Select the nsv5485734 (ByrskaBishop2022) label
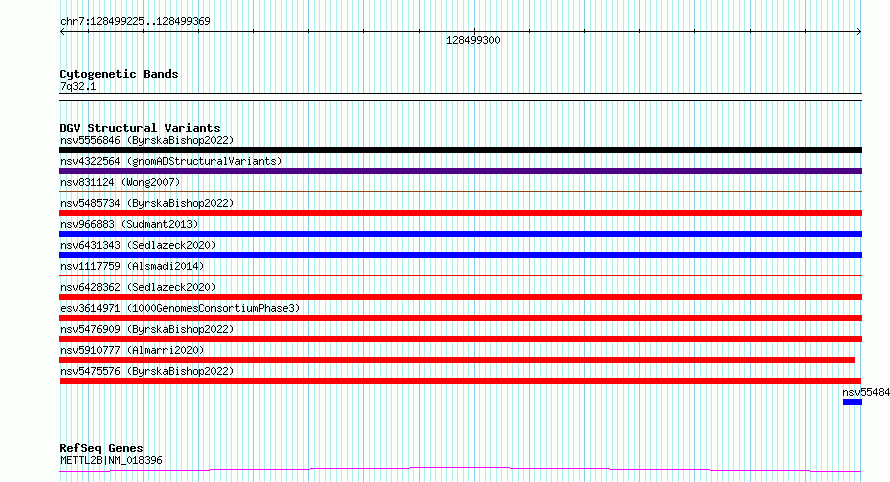This screenshot has width=890, height=482. pyautogui.click(x=147, y=203)
